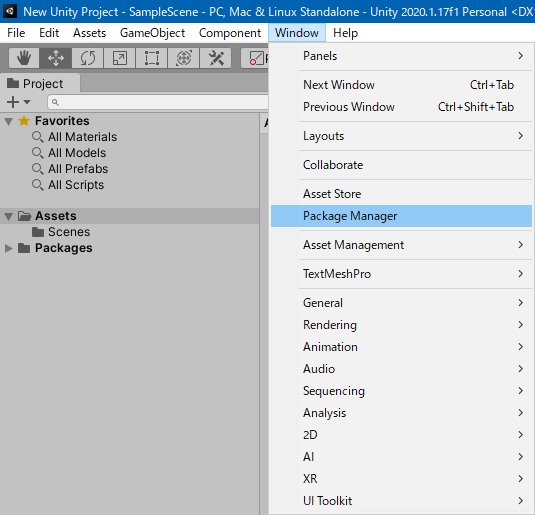Viewport: 535px width, 515px height.
Task: Select the Rotate tool
Action: [88, 58]
